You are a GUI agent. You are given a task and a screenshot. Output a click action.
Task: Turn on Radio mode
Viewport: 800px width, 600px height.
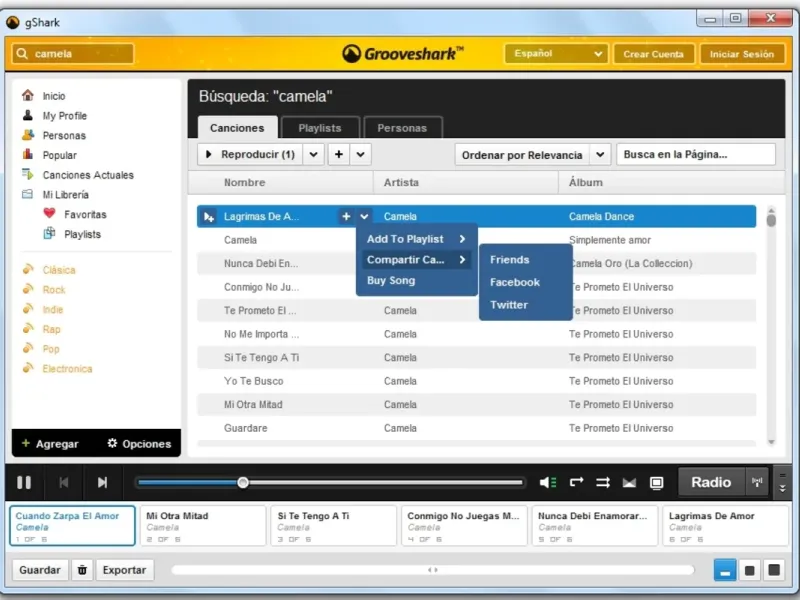[711, 482]
